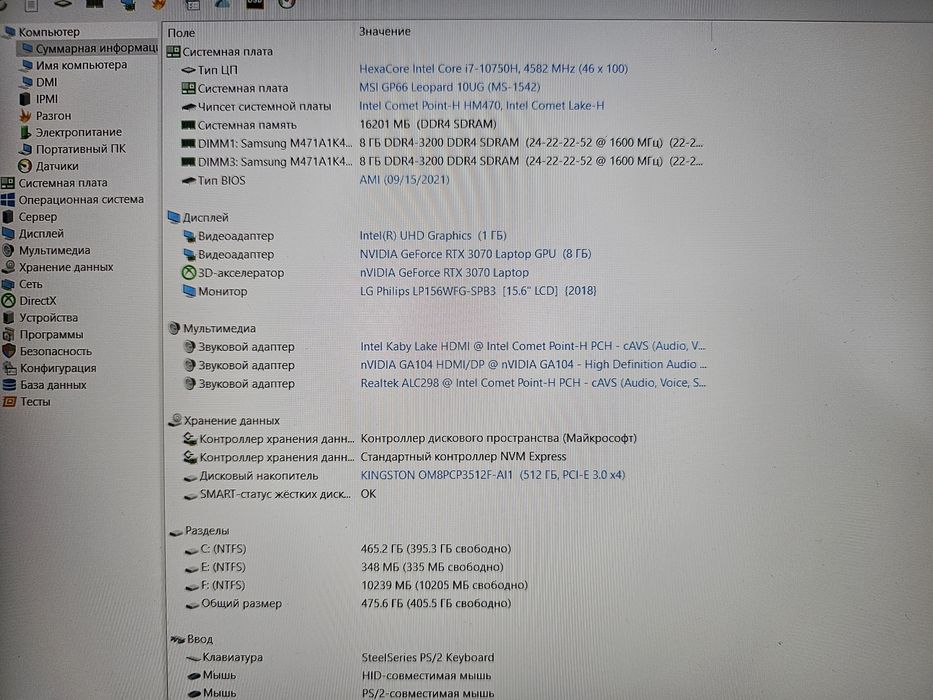Select the E: (NTFS) partition row
Viewport: 933px width, 700px height.
[344, 567]
